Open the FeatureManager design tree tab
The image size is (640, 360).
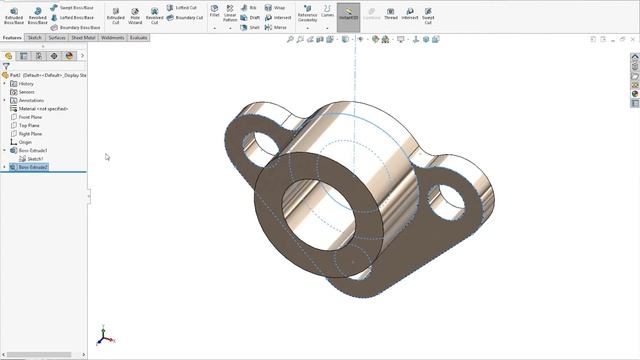8,56
